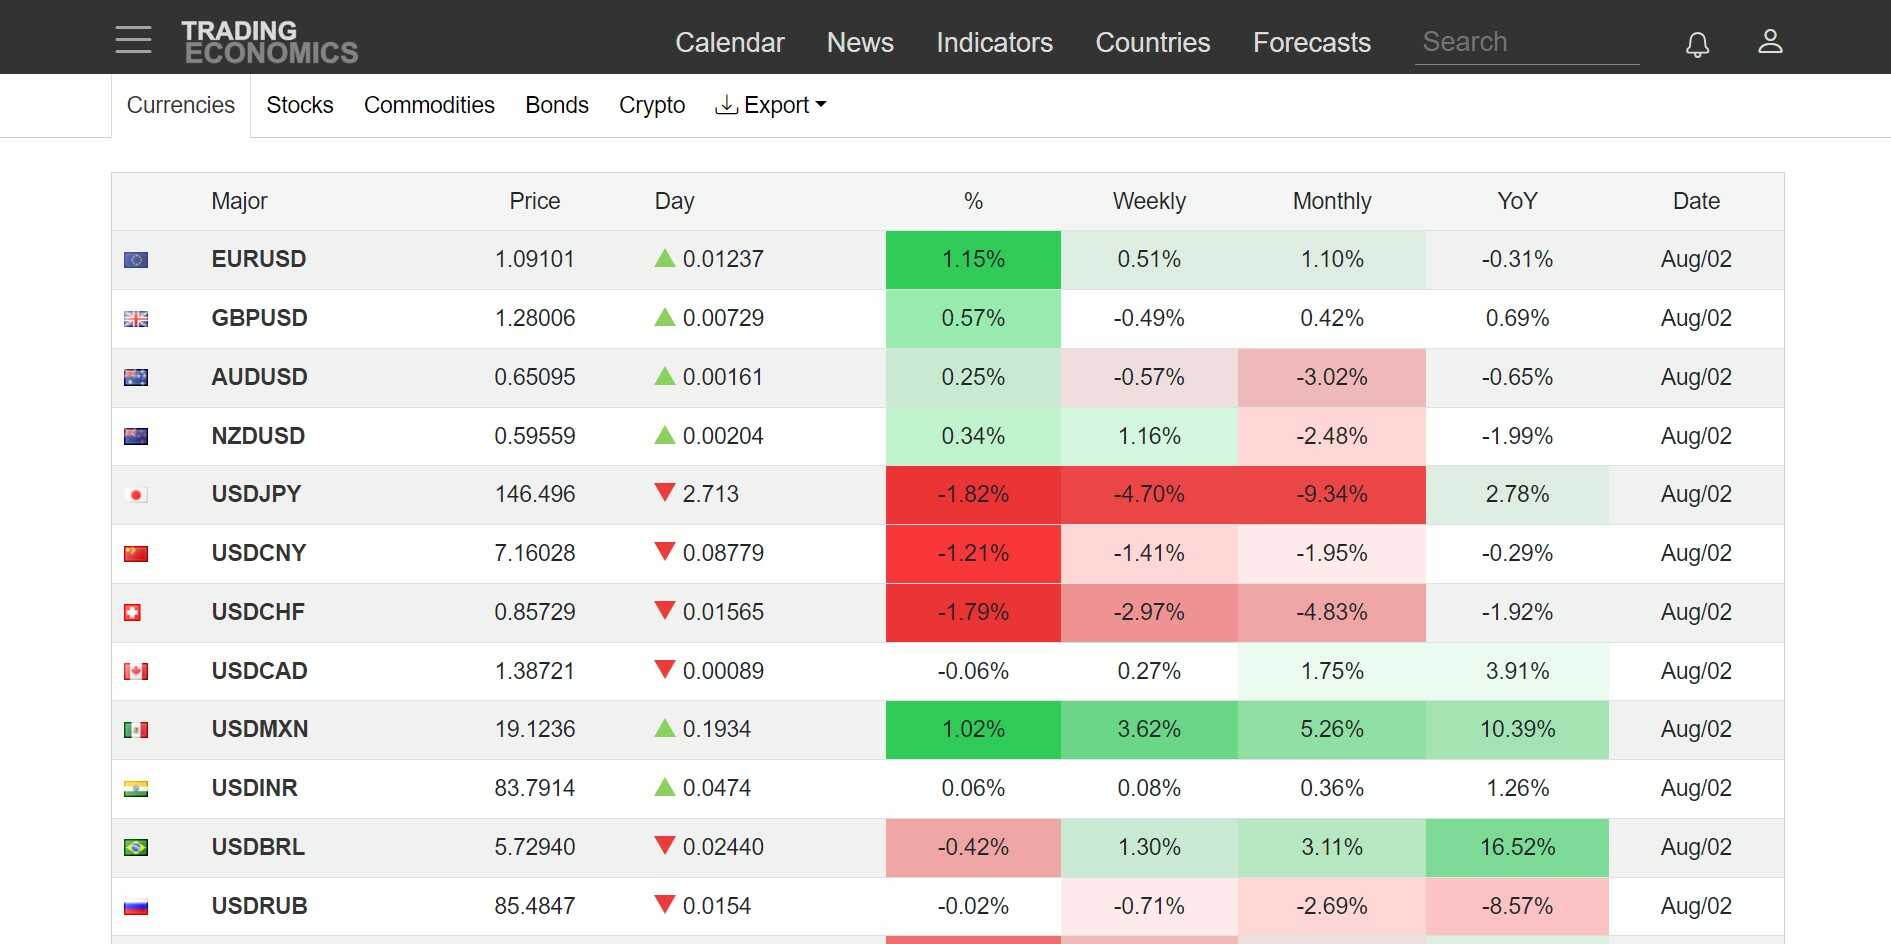
Task: Open the Crypto tab
Action: (651, 105)
